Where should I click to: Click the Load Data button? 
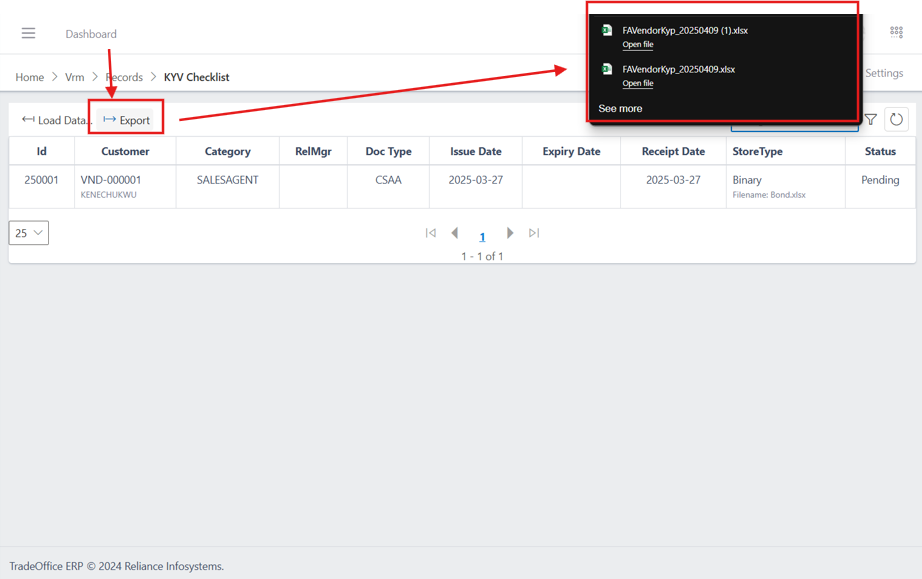(55, 120)
